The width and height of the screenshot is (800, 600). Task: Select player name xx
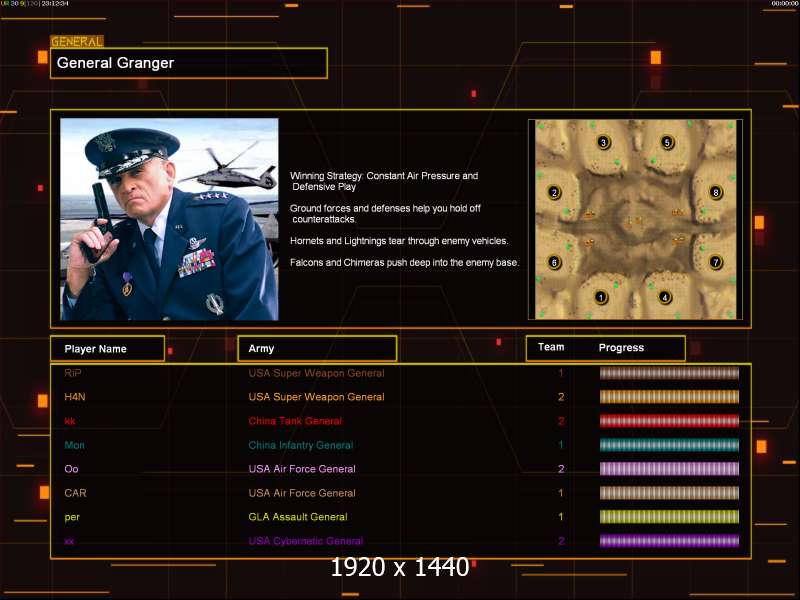point(69,541)
